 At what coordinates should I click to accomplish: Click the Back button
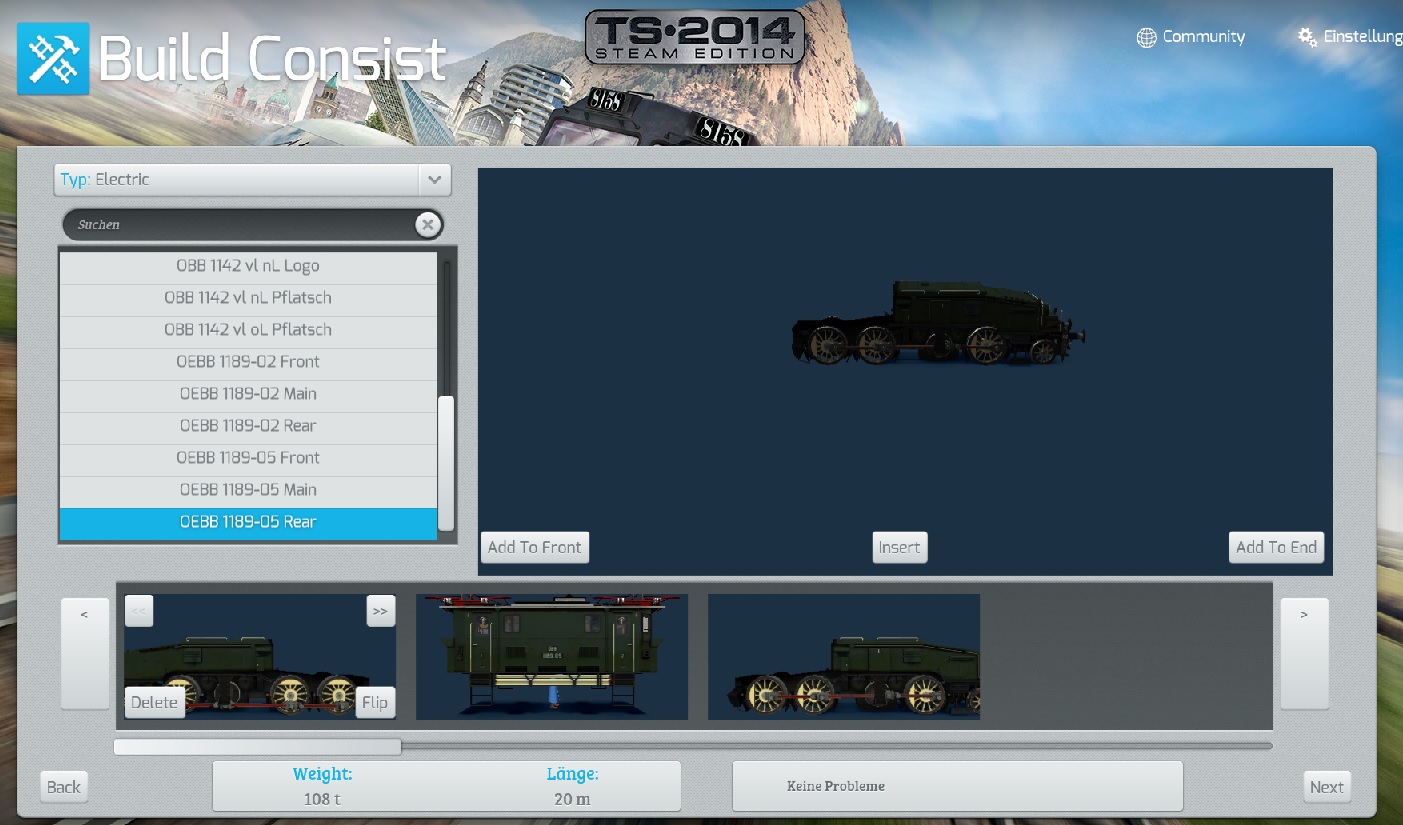[64, 787]
